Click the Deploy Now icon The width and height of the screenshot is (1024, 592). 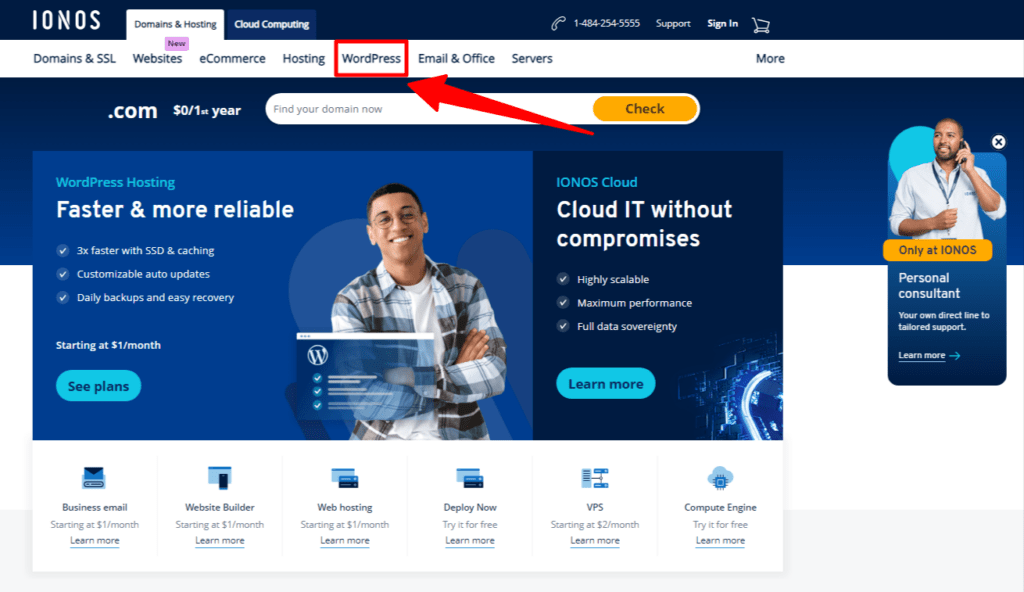click(x=470, y=478)
